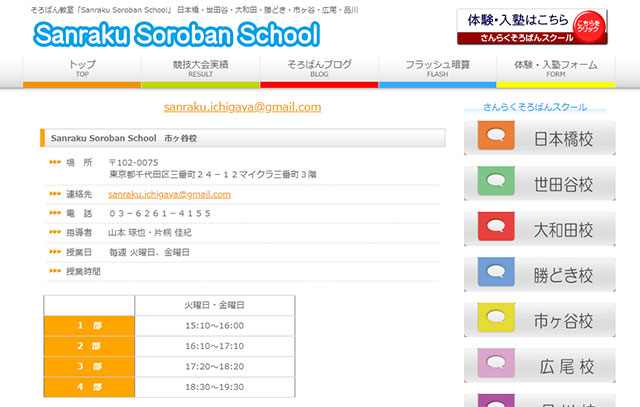The image size is (640, 407).
Task: Click the arrow icon beside 指導者
Action: click(x=55, y=232)
